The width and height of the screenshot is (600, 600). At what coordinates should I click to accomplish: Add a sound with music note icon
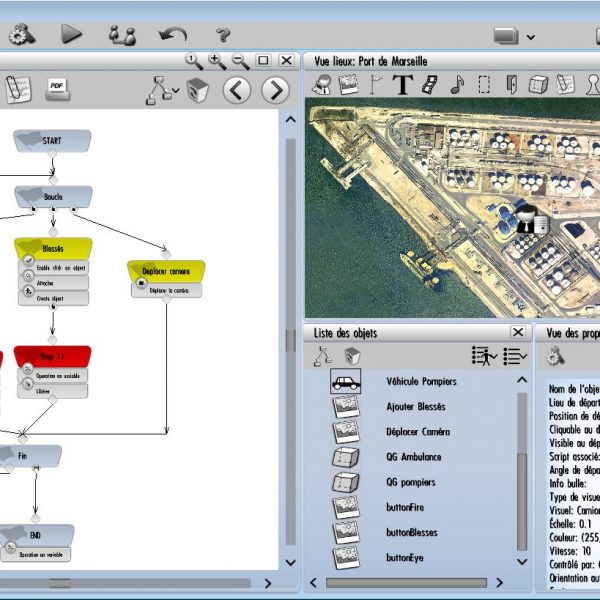coord(457,84)
